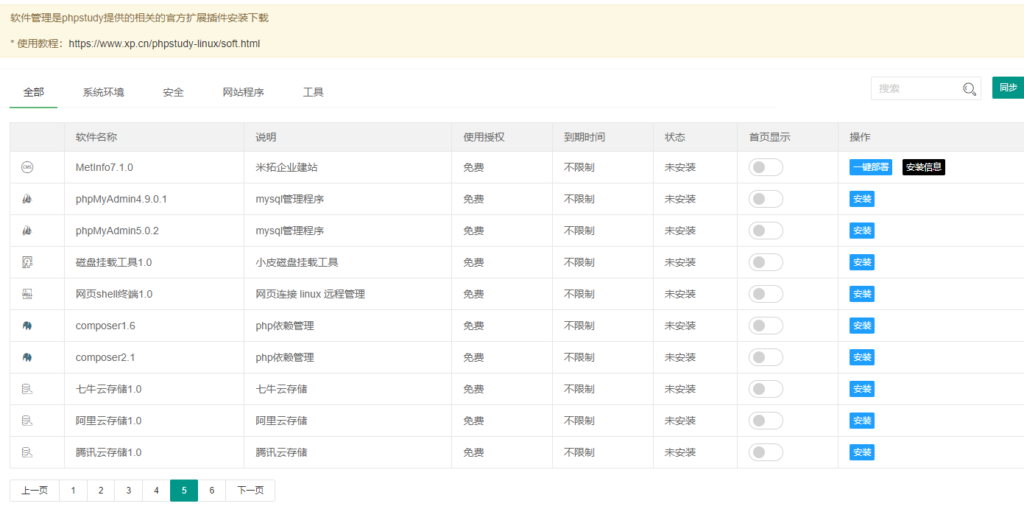The image size is (1024, 509).
Task: Open 安装信息 for MetInfo7.1.0
Action: click(923, 167)
